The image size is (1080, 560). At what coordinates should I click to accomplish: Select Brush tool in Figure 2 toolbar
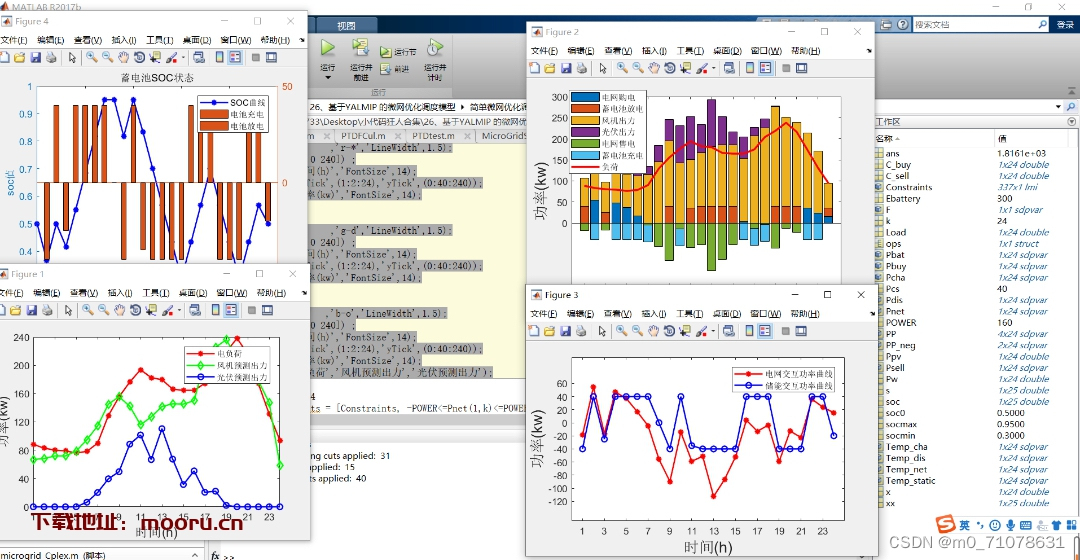coord(702,68)
